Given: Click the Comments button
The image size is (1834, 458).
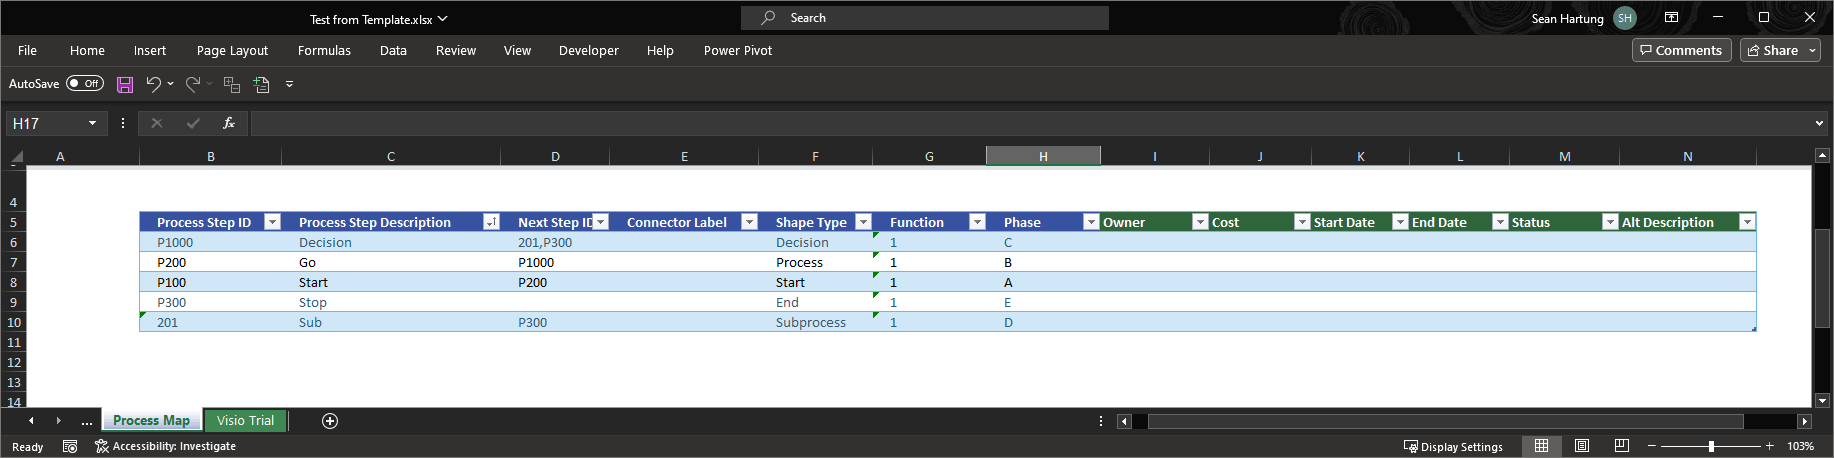Looking at the screenshot, I should (x=1681, y=50).
